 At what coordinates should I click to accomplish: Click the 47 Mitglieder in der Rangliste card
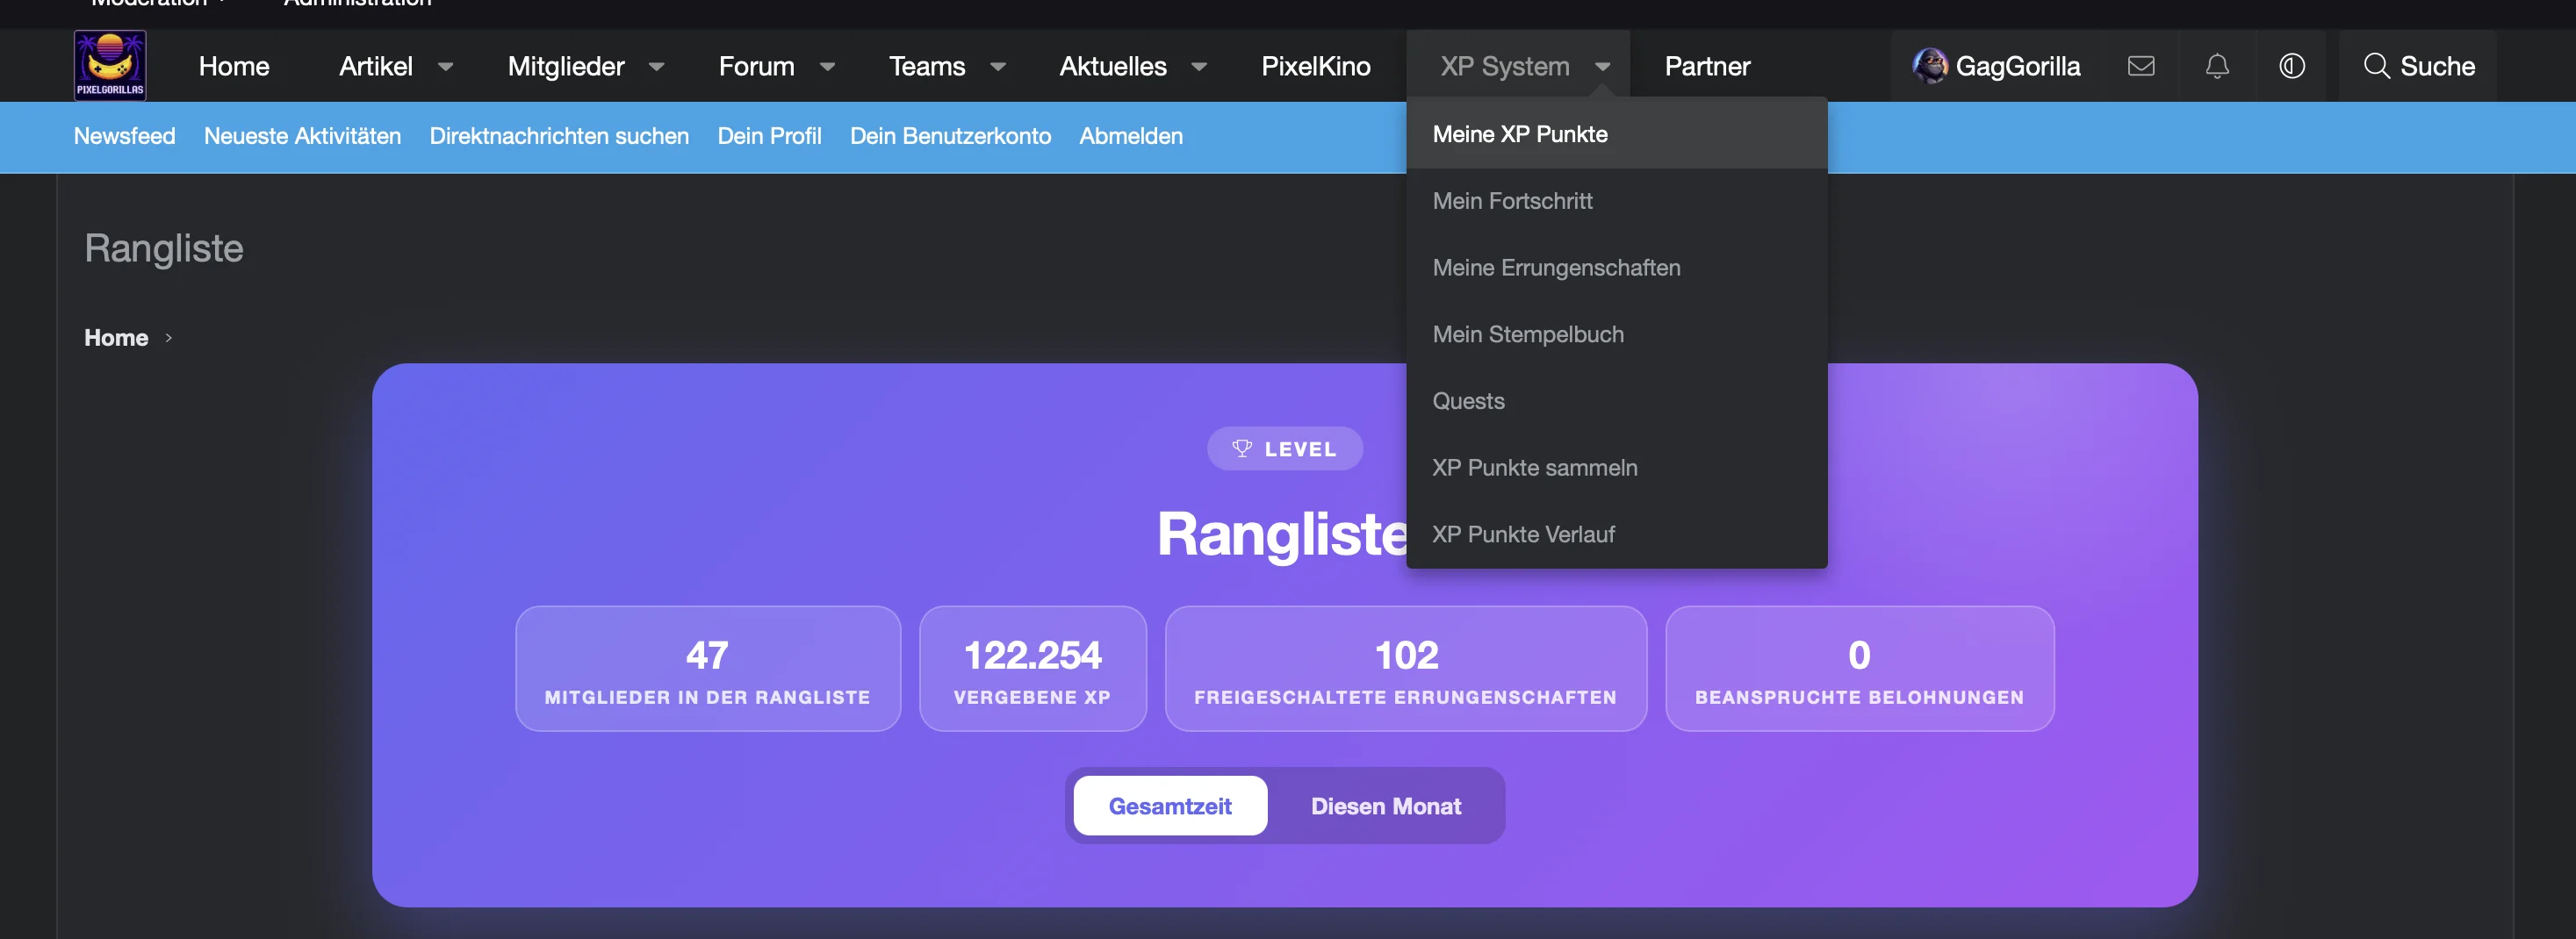point(708,668)
